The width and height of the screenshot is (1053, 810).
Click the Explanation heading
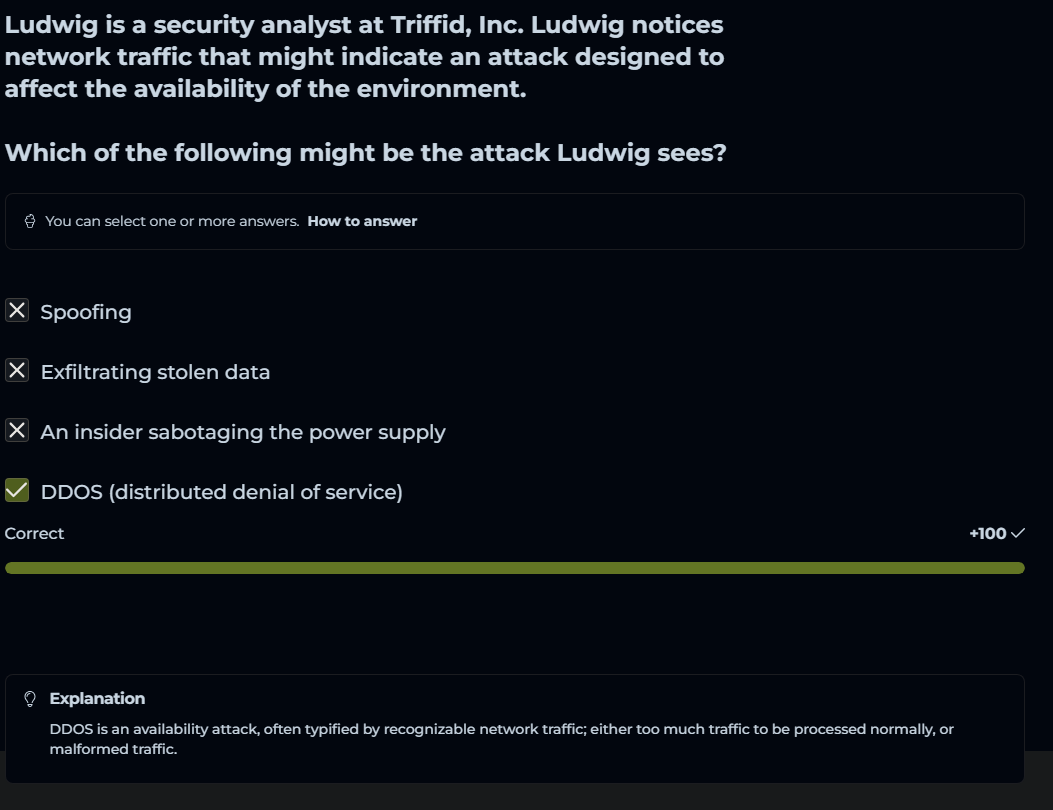click(97, 699)
